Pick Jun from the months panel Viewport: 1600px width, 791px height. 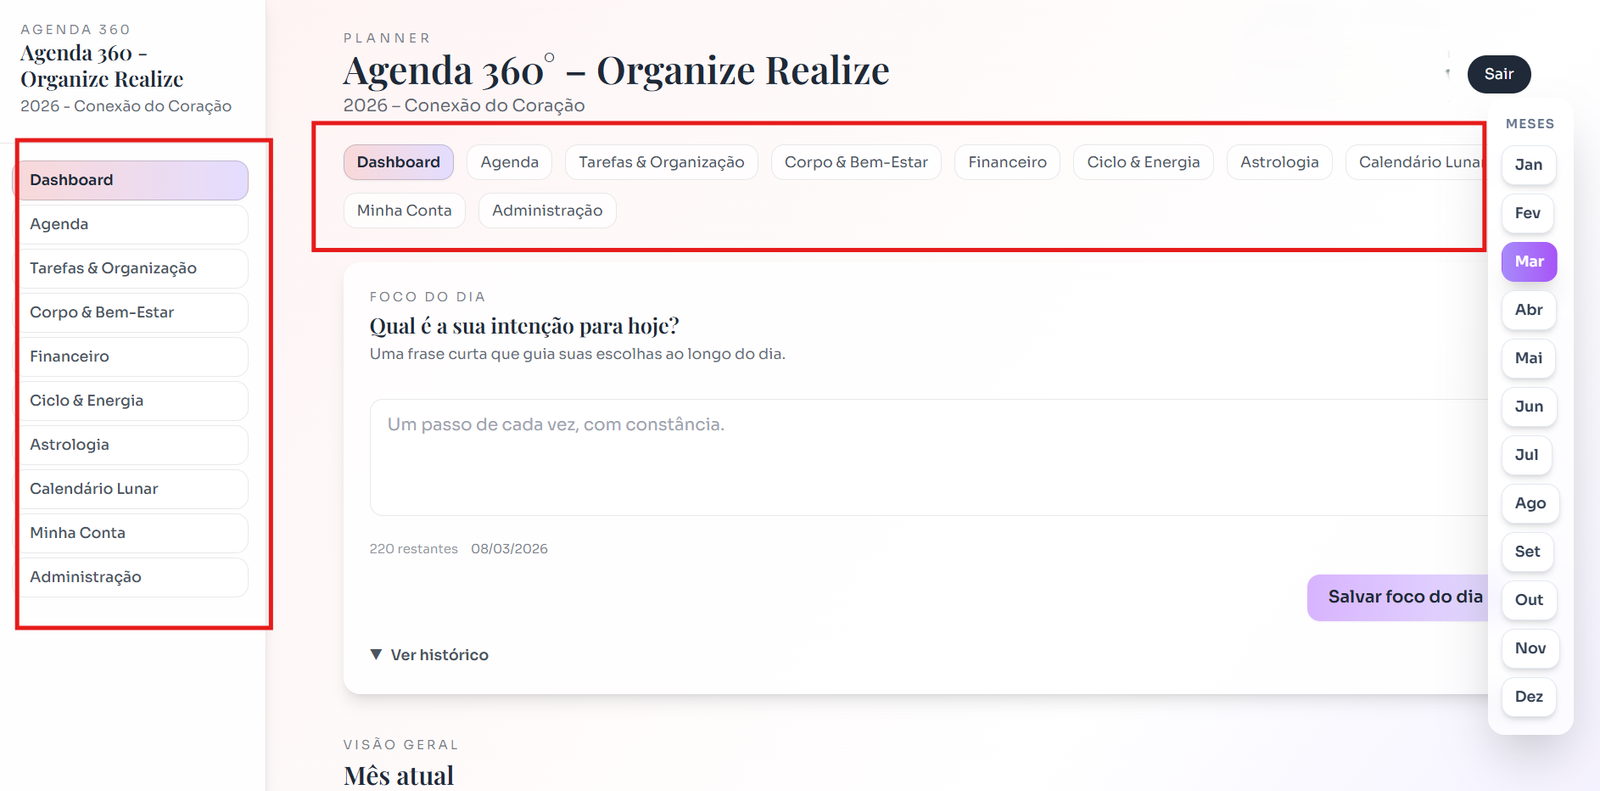[1528, 406]
